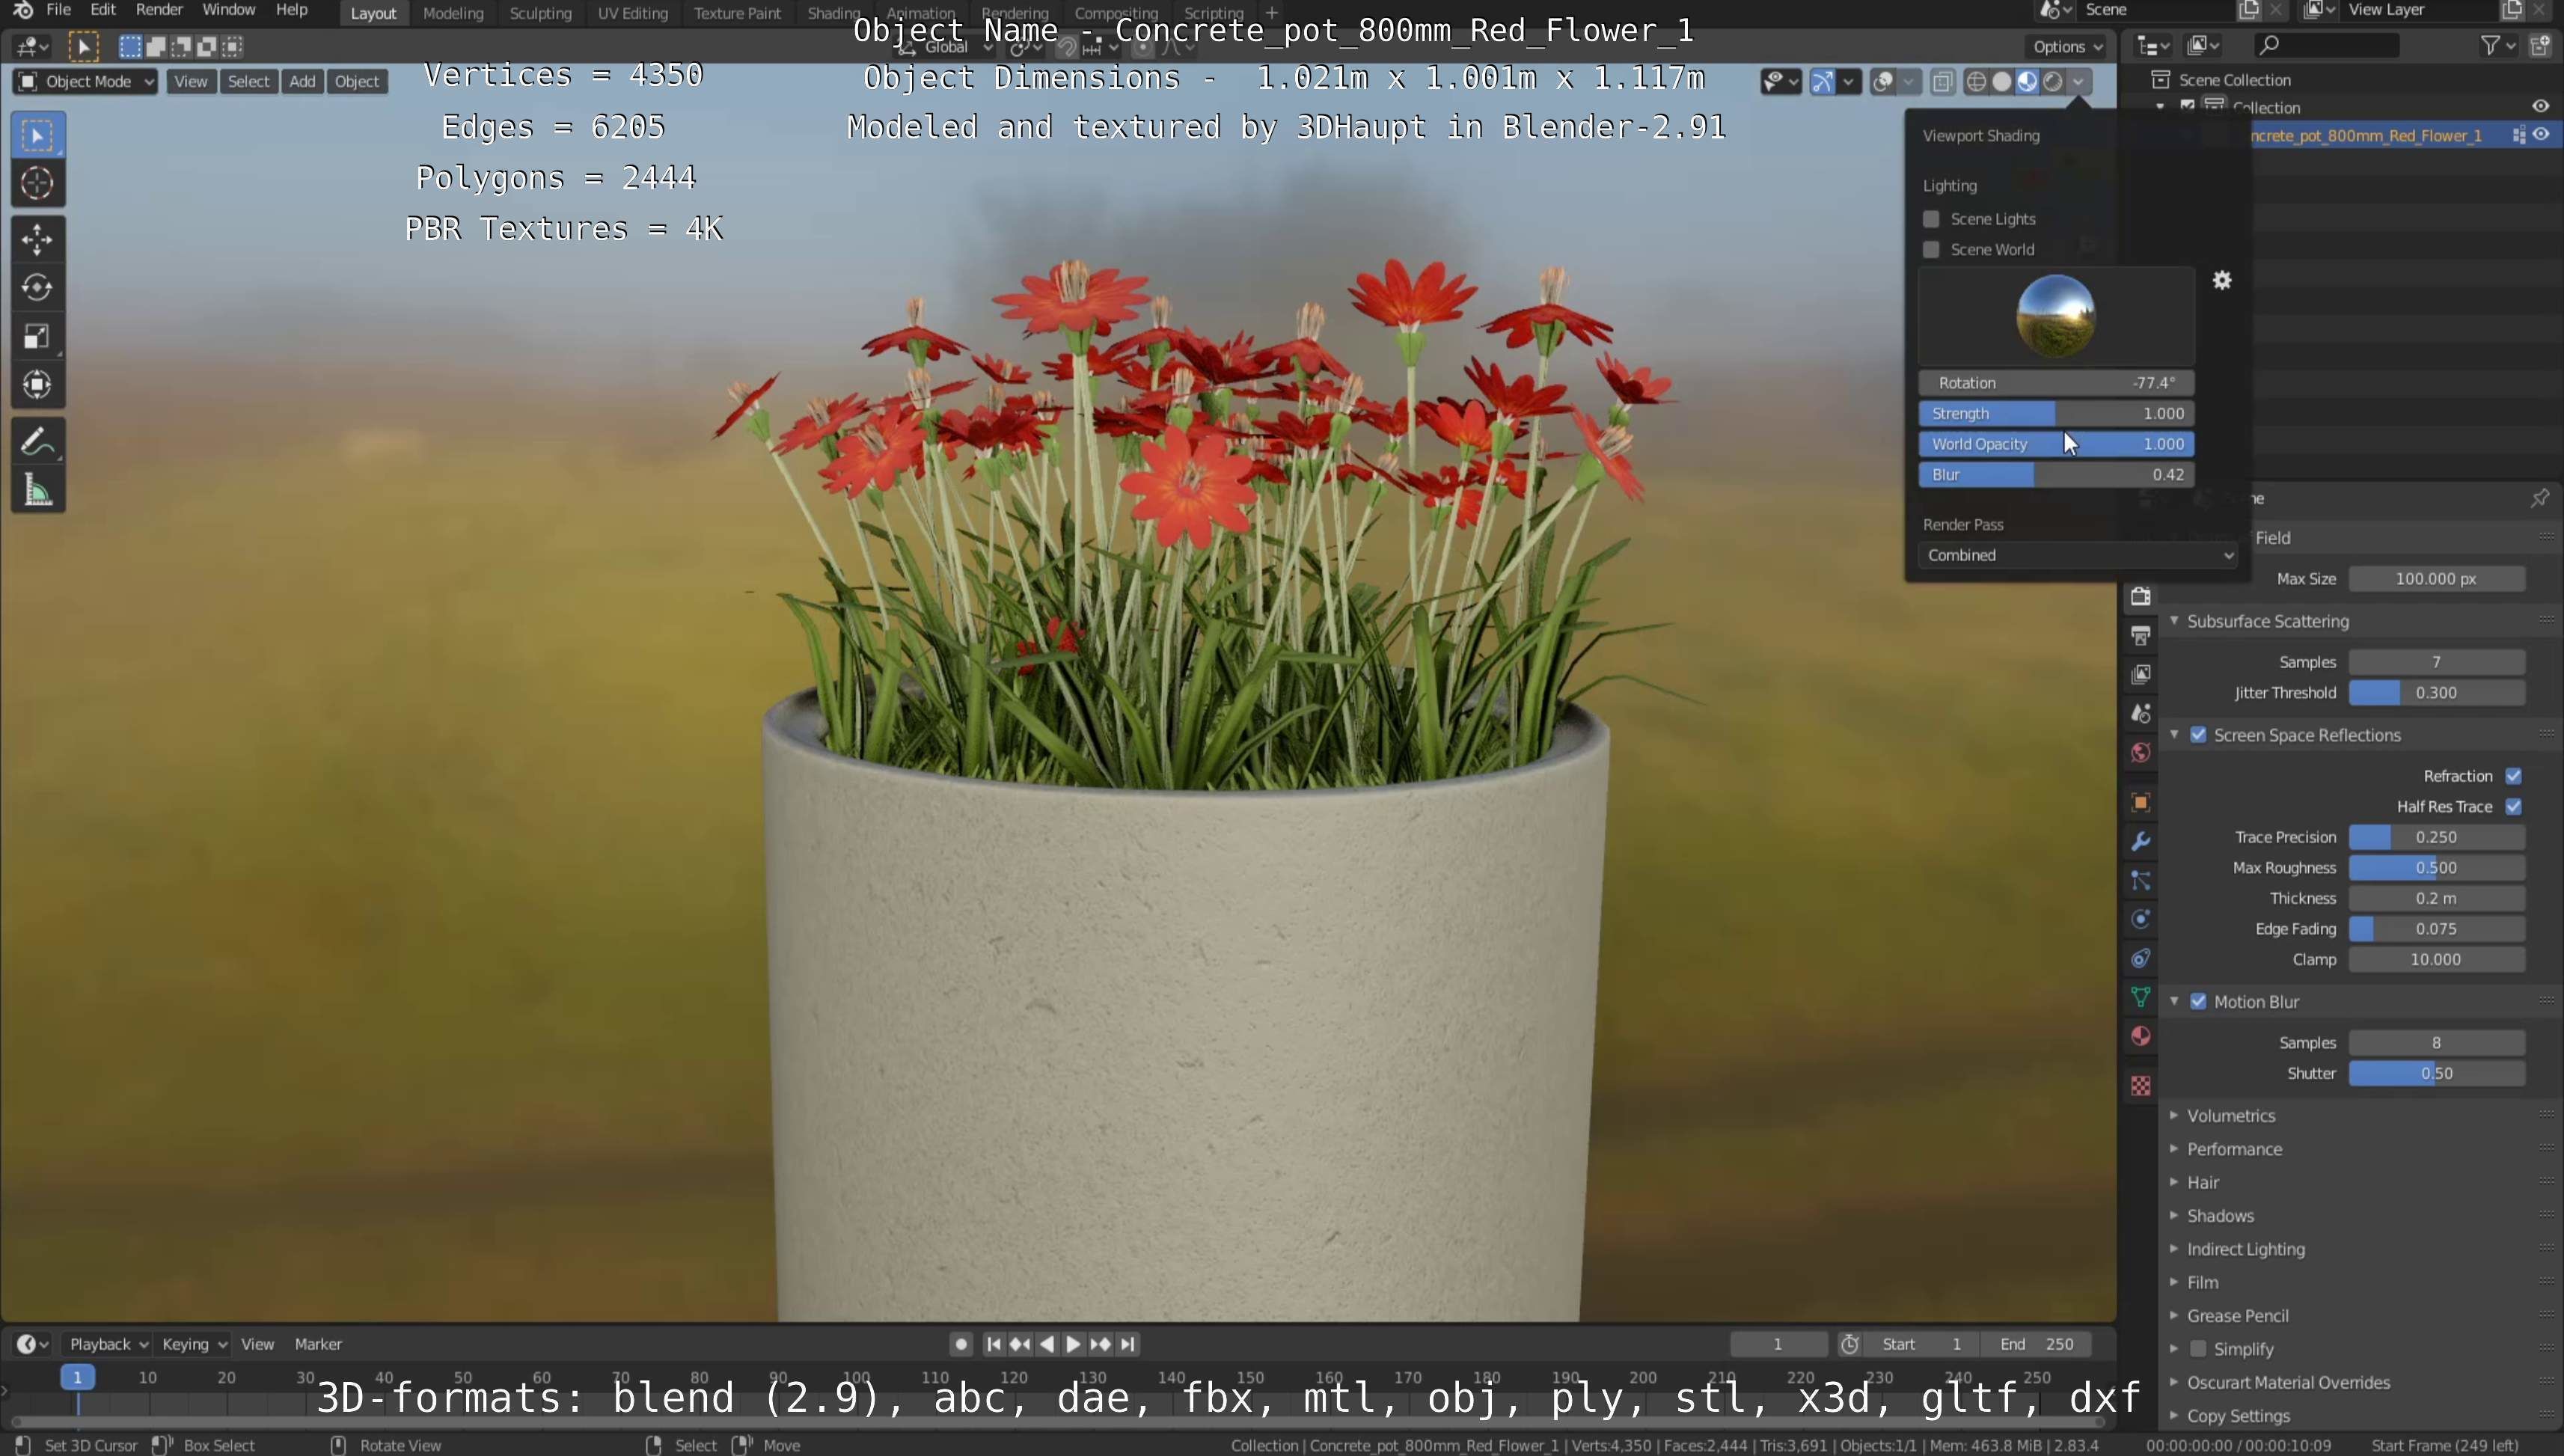This screenshot has width=2564, height=1456.
Task: Activate the 3D Cursor tool
Action: point(37,183)
